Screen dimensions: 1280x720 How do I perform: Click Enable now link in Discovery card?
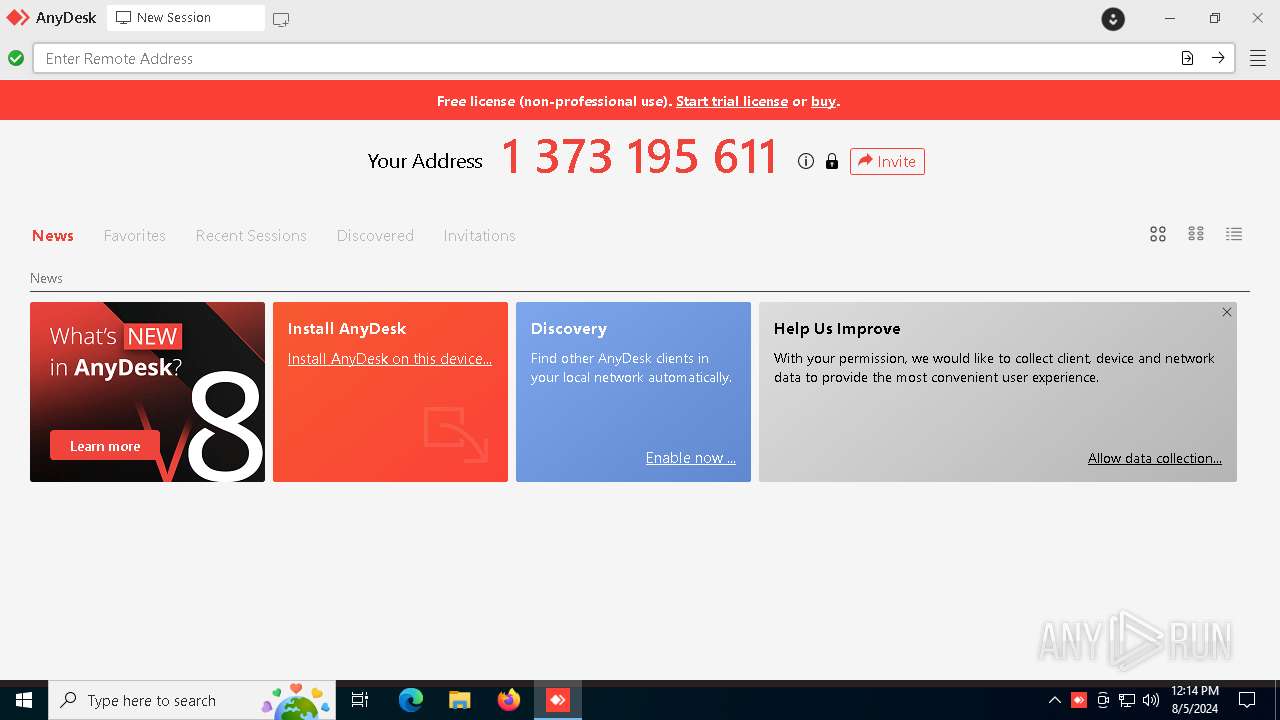pyautogui.click(x=690, y=458)
